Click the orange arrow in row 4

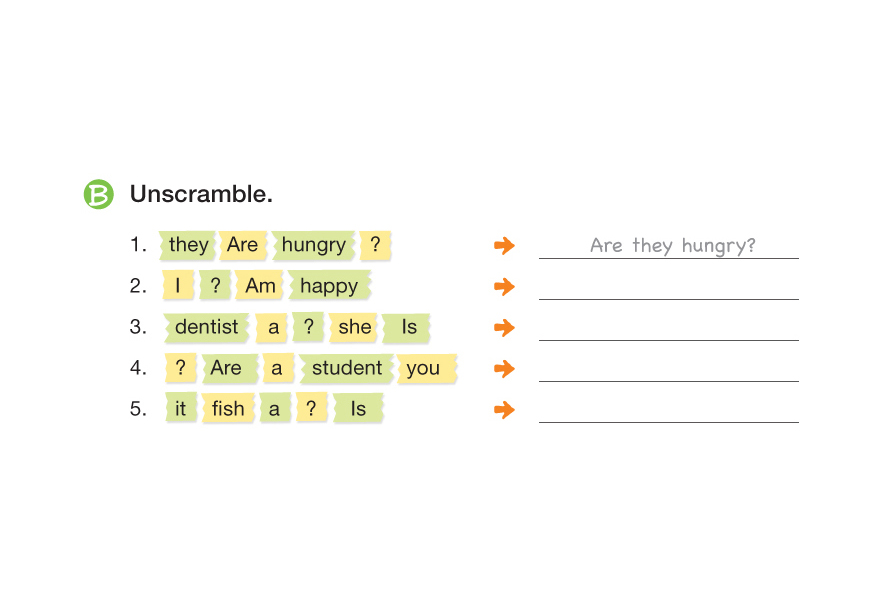pos(505,369)
